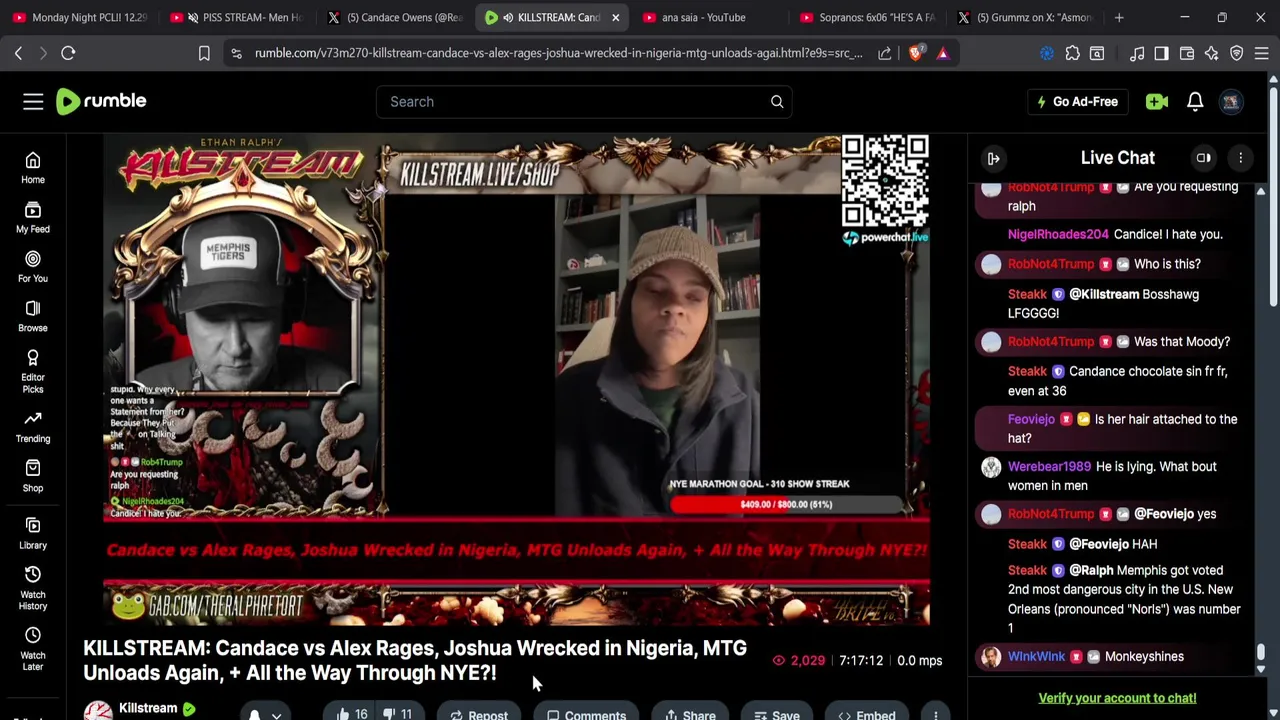The width and height of the screenshot is (1280, 720).
Task: Open Brave VPN shield icon
Action: pos(1237,53)
